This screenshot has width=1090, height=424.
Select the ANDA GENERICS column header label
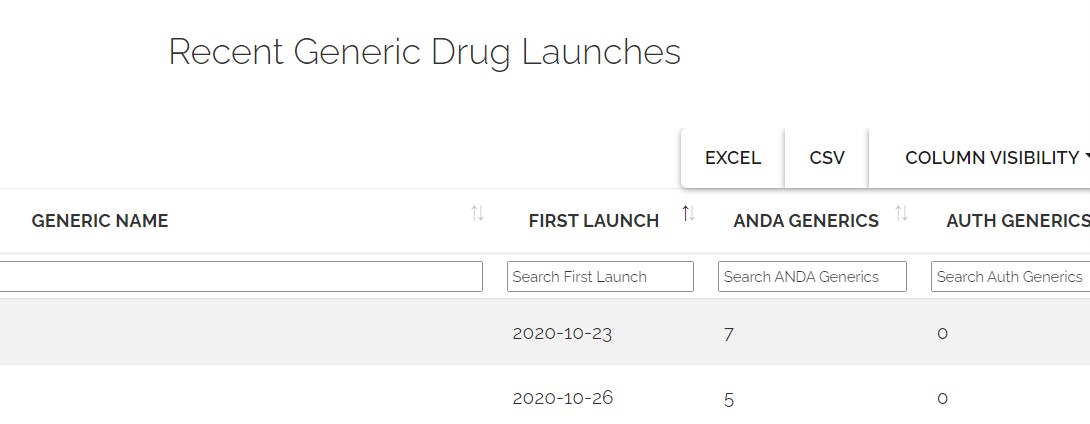[x=806, y=221]
